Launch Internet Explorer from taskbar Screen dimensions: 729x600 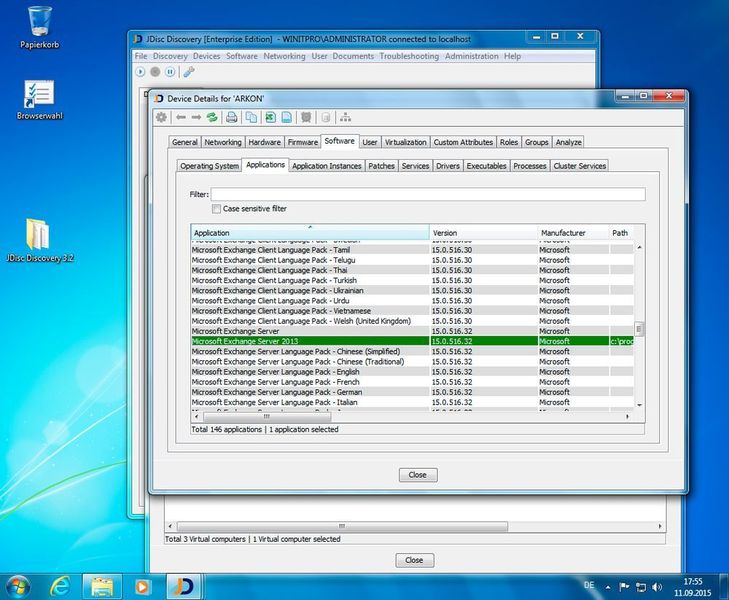pyautogui.click(x=60, y=587)
